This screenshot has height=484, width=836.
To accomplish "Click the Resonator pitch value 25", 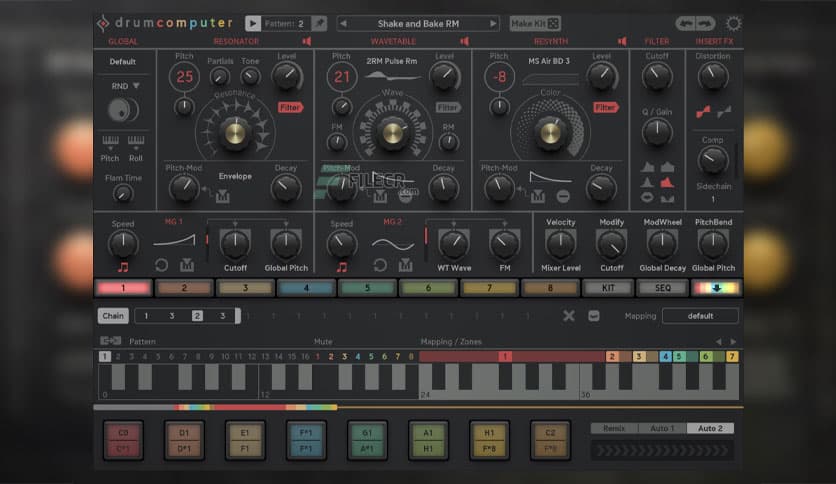I will point(184,77).
